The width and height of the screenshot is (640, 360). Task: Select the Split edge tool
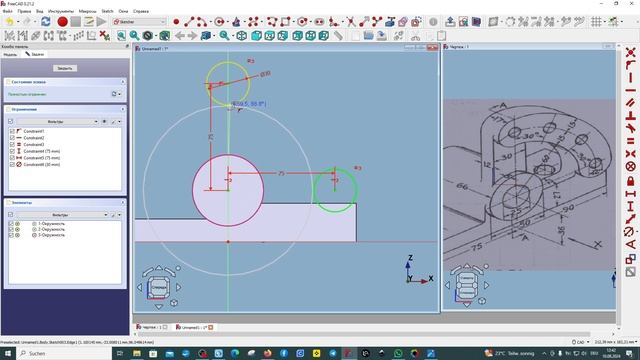pos(377,22)
